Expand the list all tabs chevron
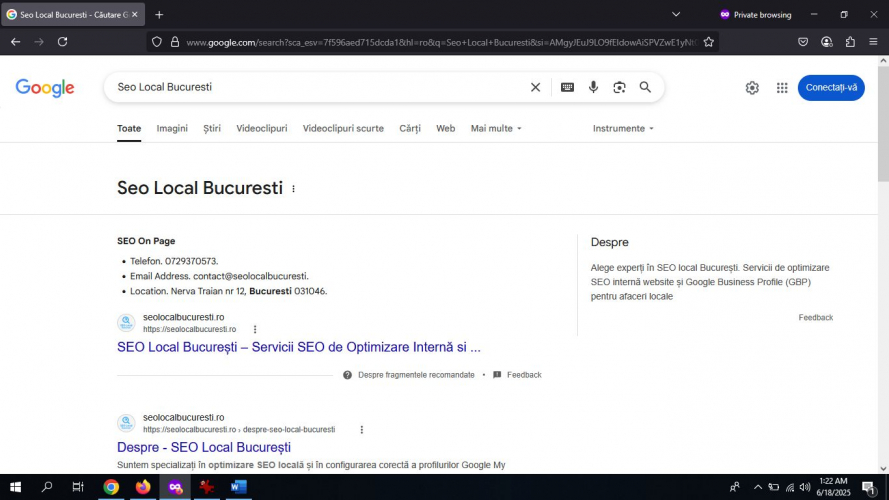Viewport: 889px width, 500px height. coord(676,15)
